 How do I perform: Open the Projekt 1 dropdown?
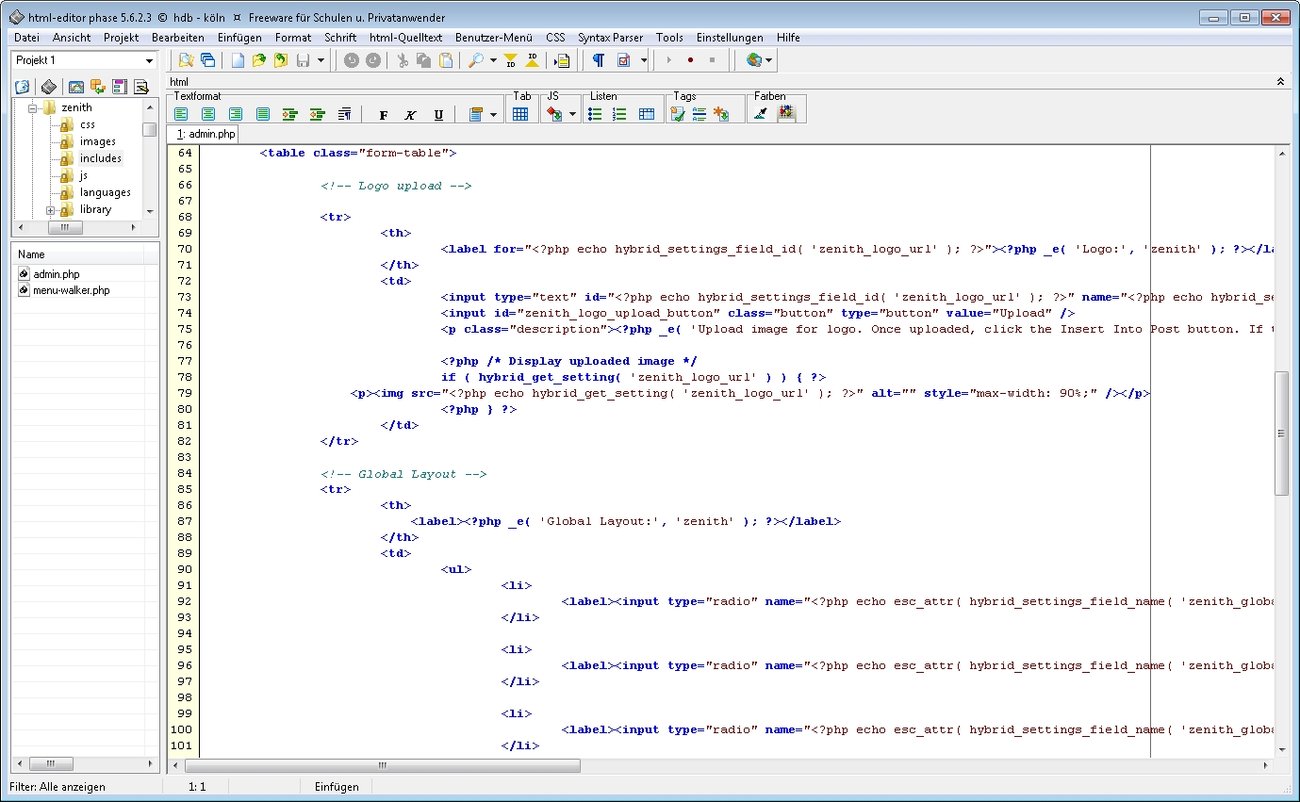[150, 61]
